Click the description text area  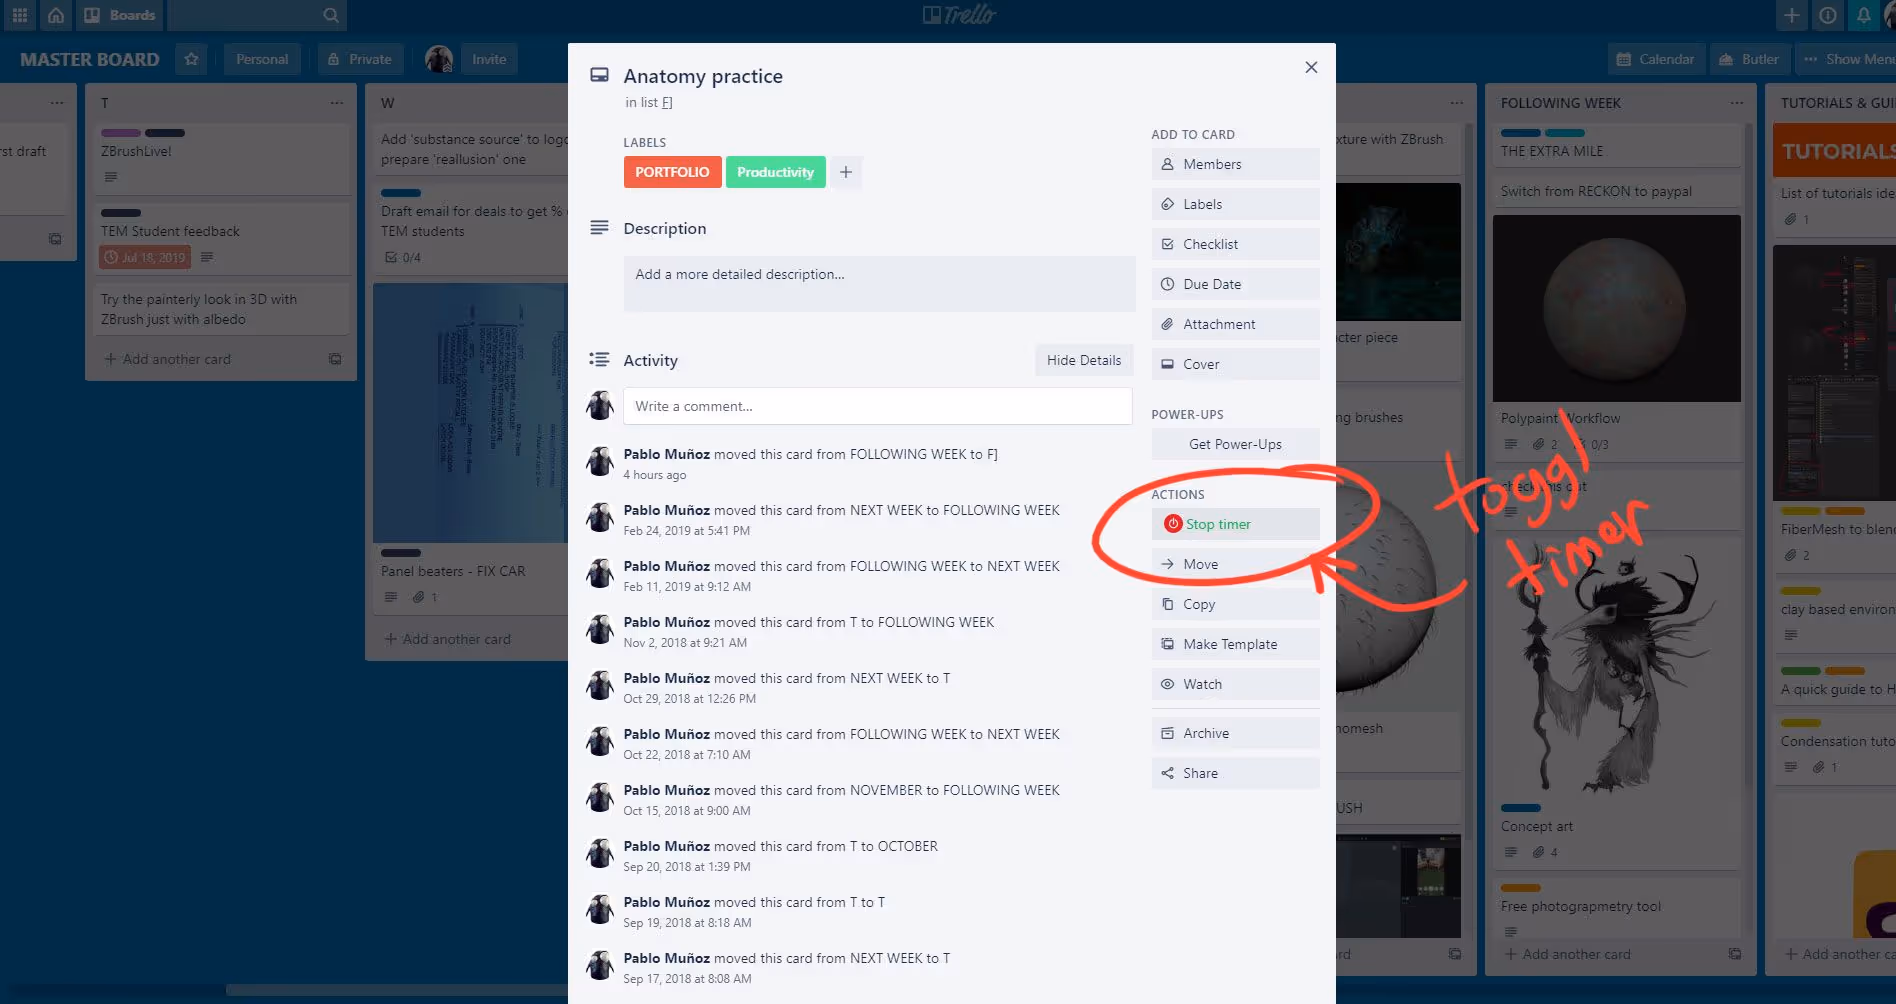pos(879,284)
